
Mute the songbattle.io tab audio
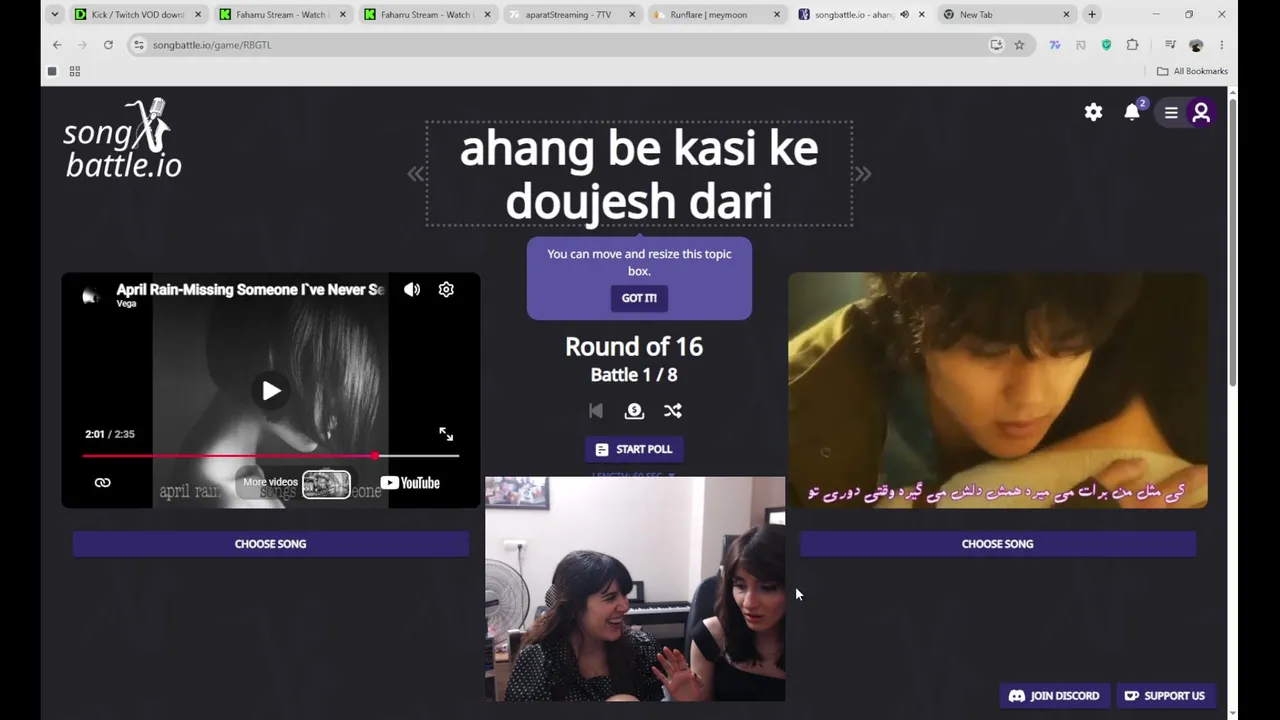pos(904,15)
